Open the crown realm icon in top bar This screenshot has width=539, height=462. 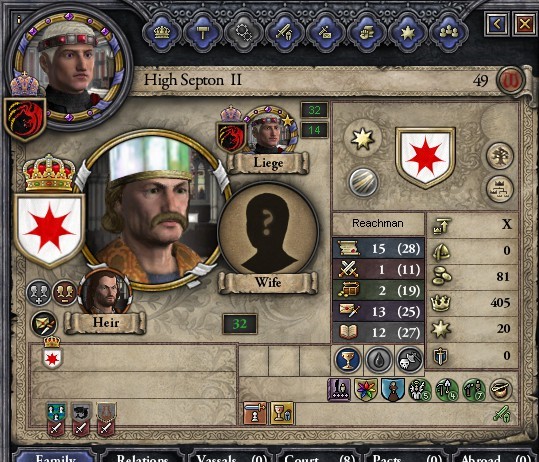click(x=162, y=33)
